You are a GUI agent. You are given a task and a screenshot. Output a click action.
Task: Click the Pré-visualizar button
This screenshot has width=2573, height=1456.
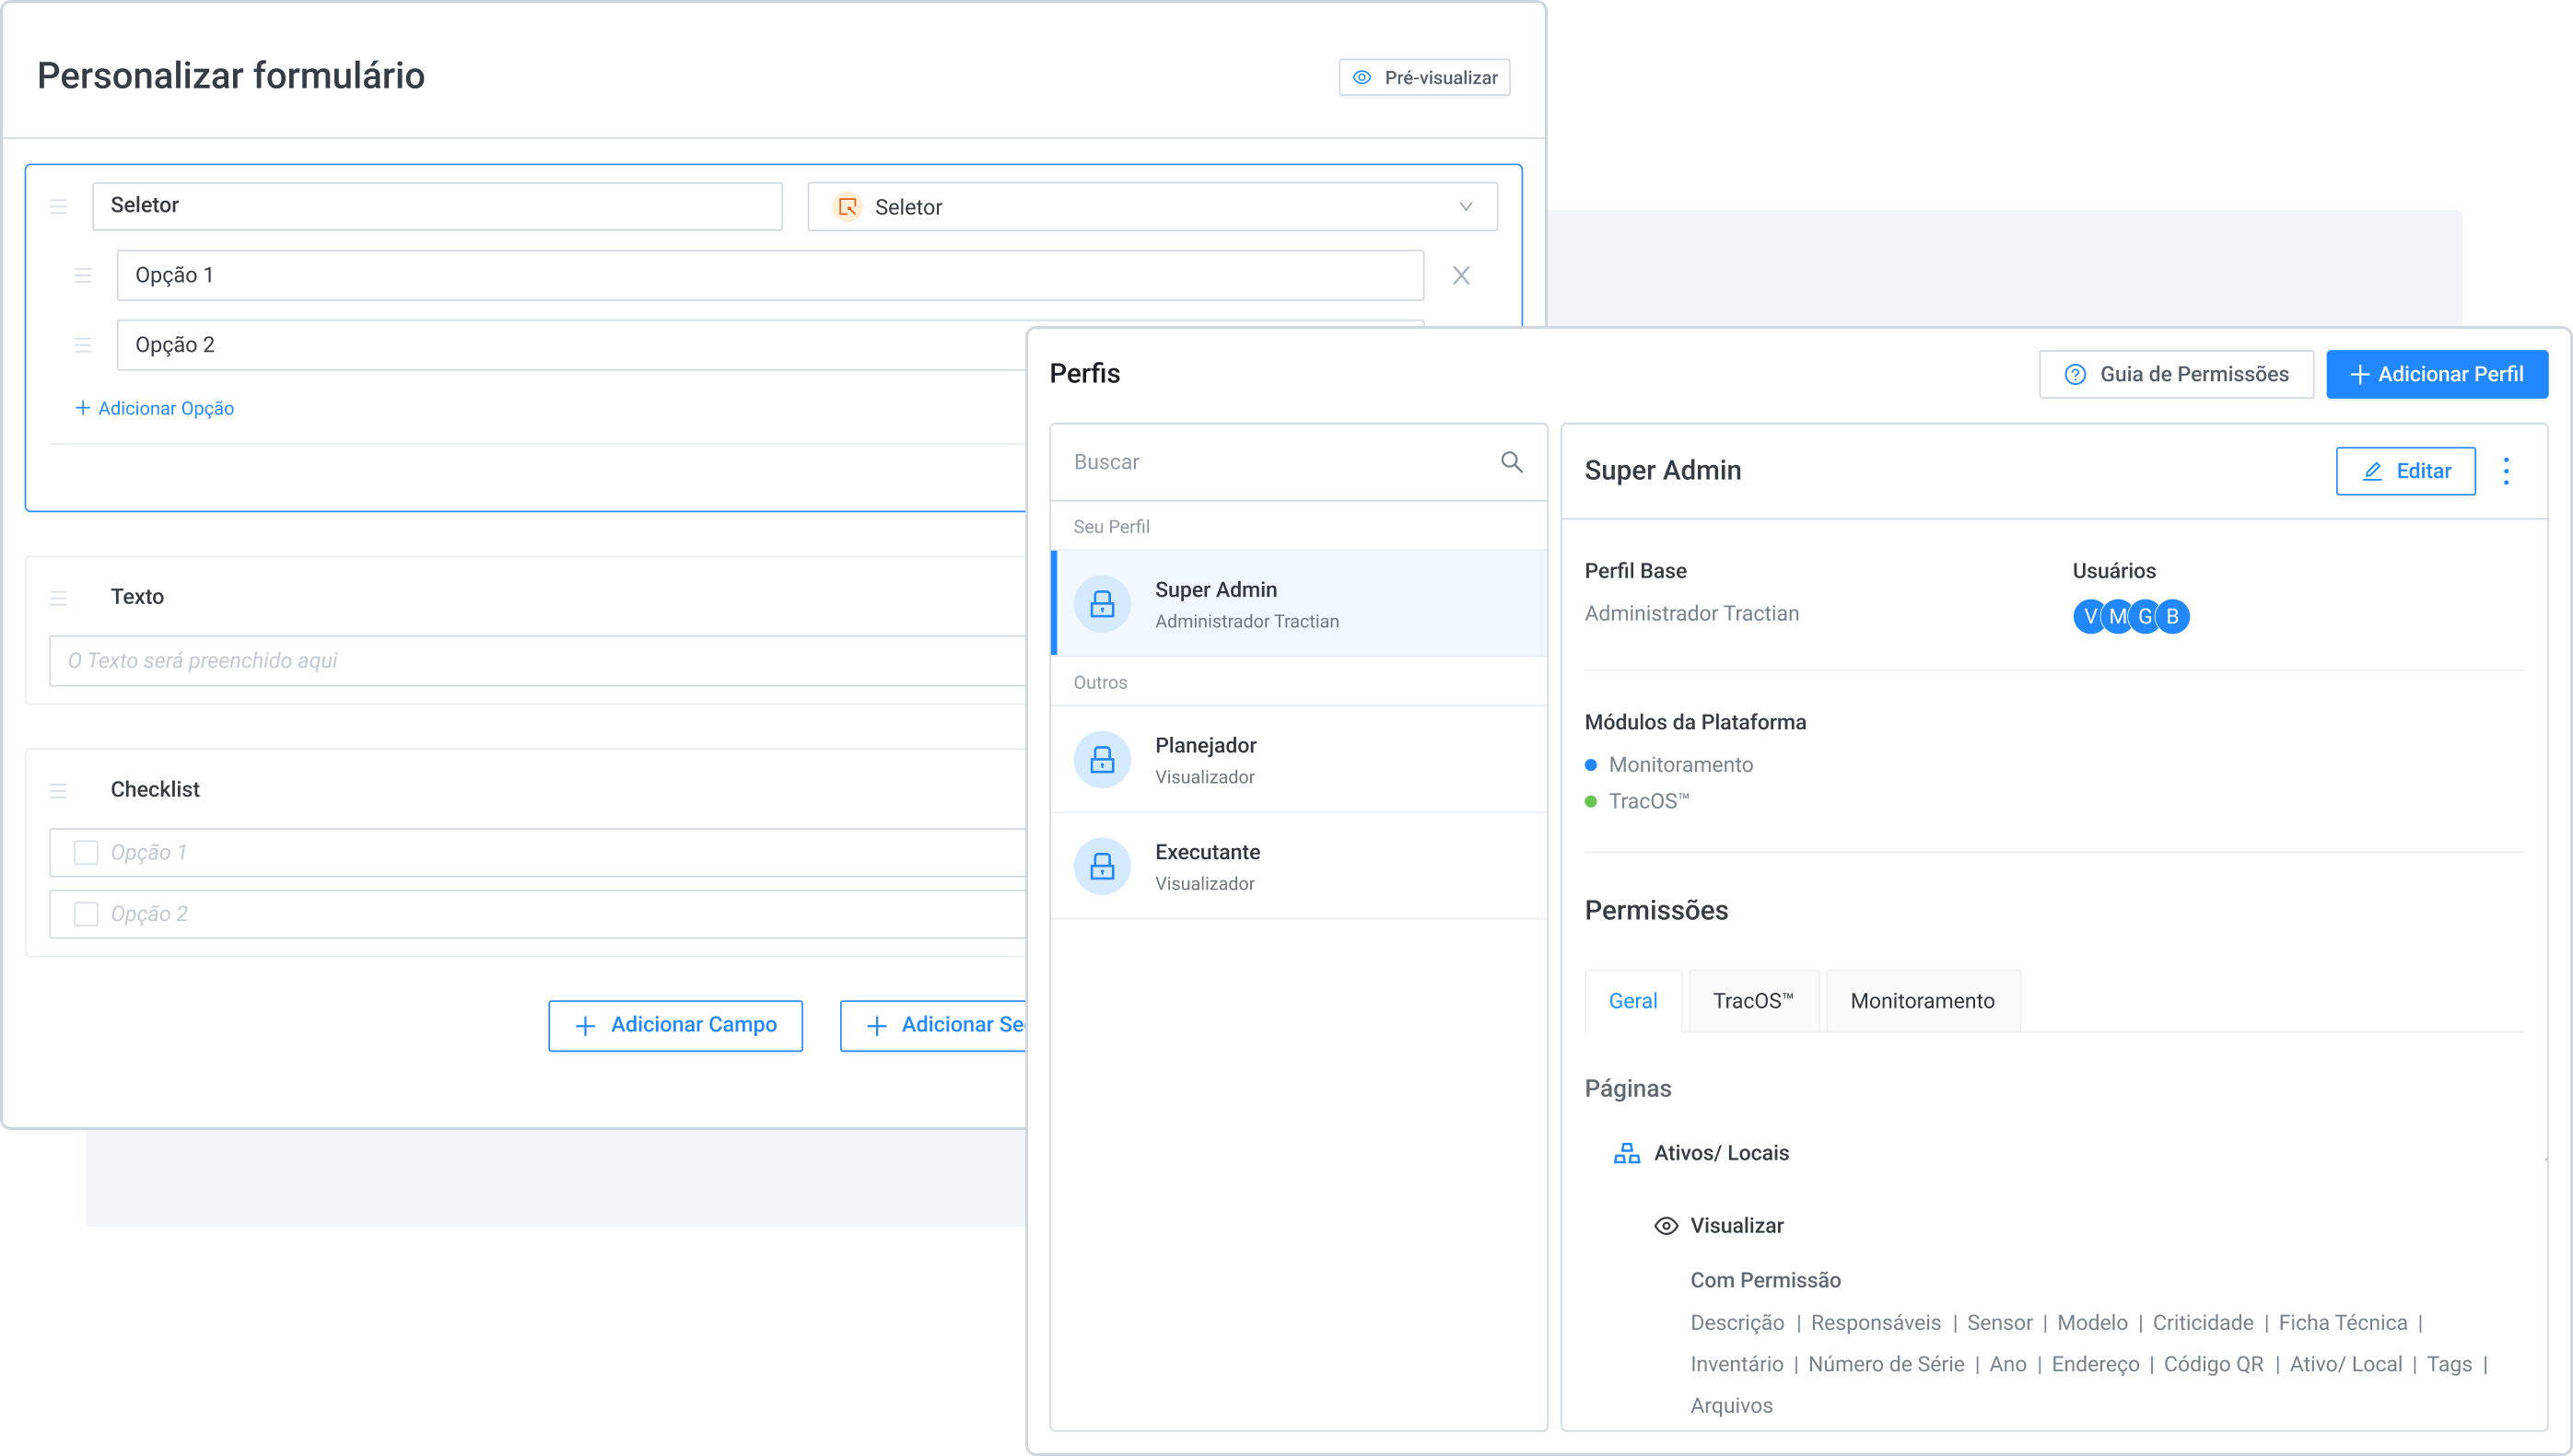(1424, 78)
